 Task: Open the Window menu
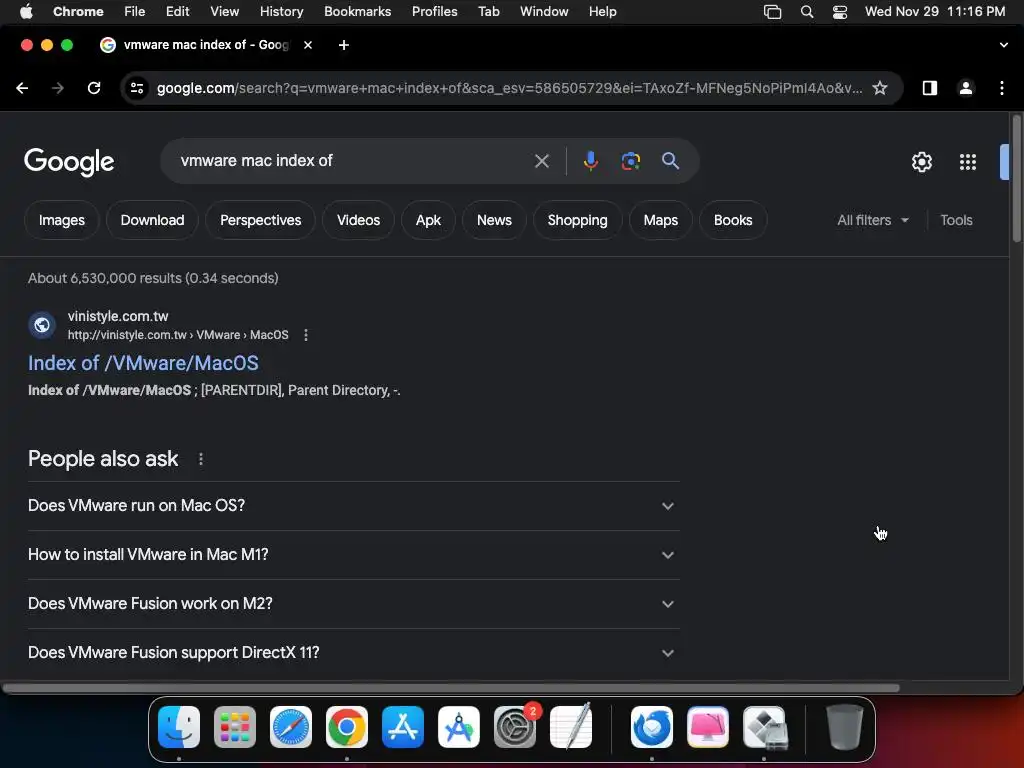[x=544, y=12]
